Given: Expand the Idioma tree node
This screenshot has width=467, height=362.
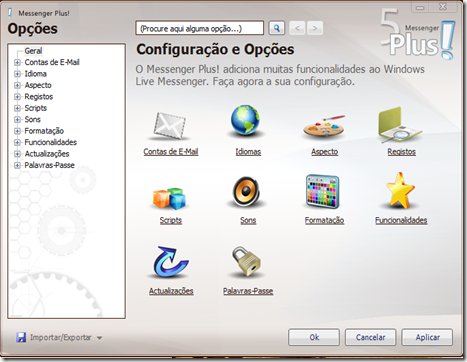Looking at the screenshot, I should coord(17,74).
